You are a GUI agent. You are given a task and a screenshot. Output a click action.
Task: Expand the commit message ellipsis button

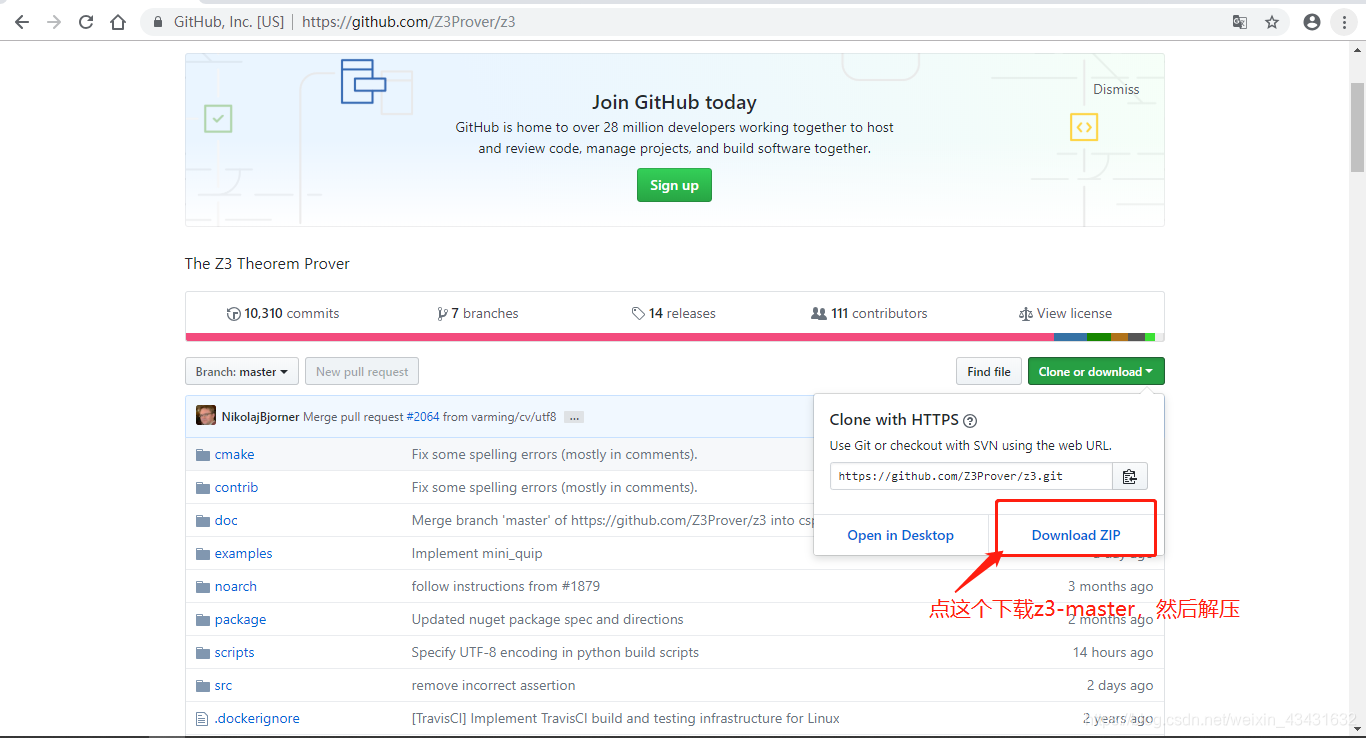(x=574, y=417)
